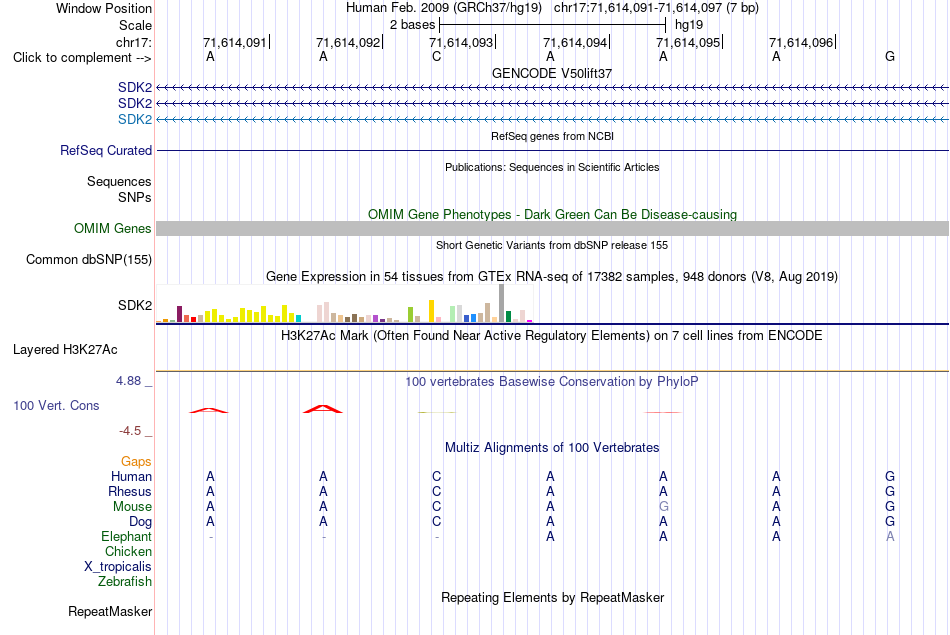Click the Layered H3K27Ac track label
Image resolution: width=950 pixels, height=635 pixels.
65,350
